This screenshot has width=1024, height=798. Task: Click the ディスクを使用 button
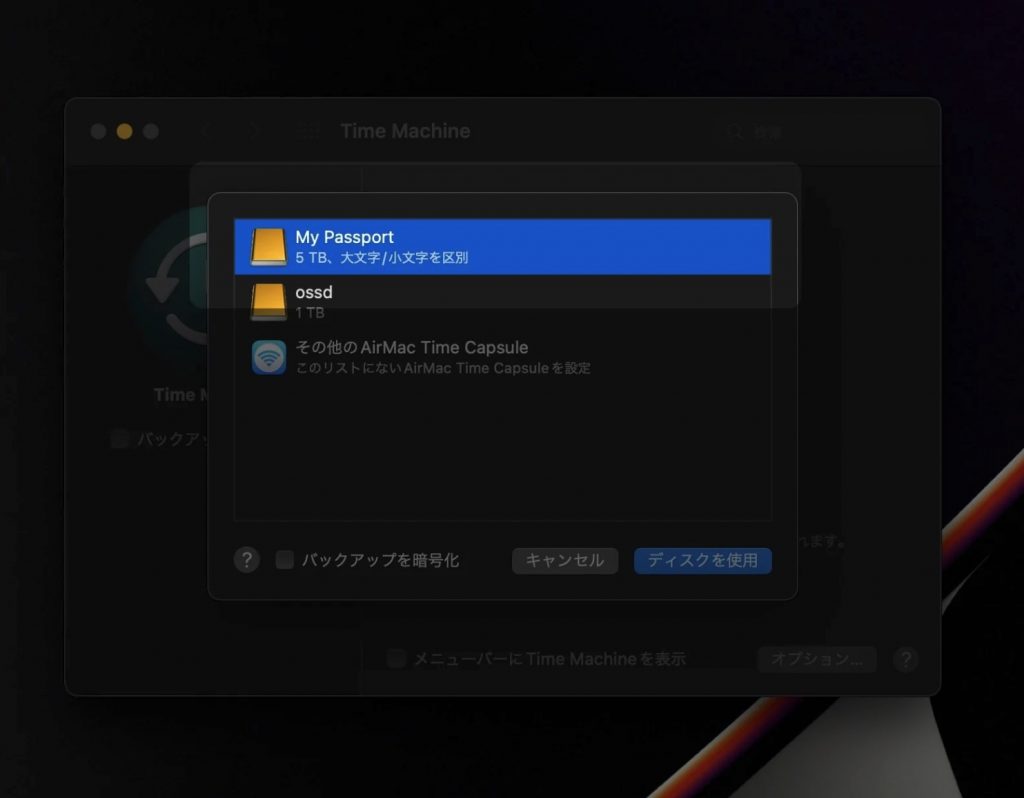tap(703, 560)
